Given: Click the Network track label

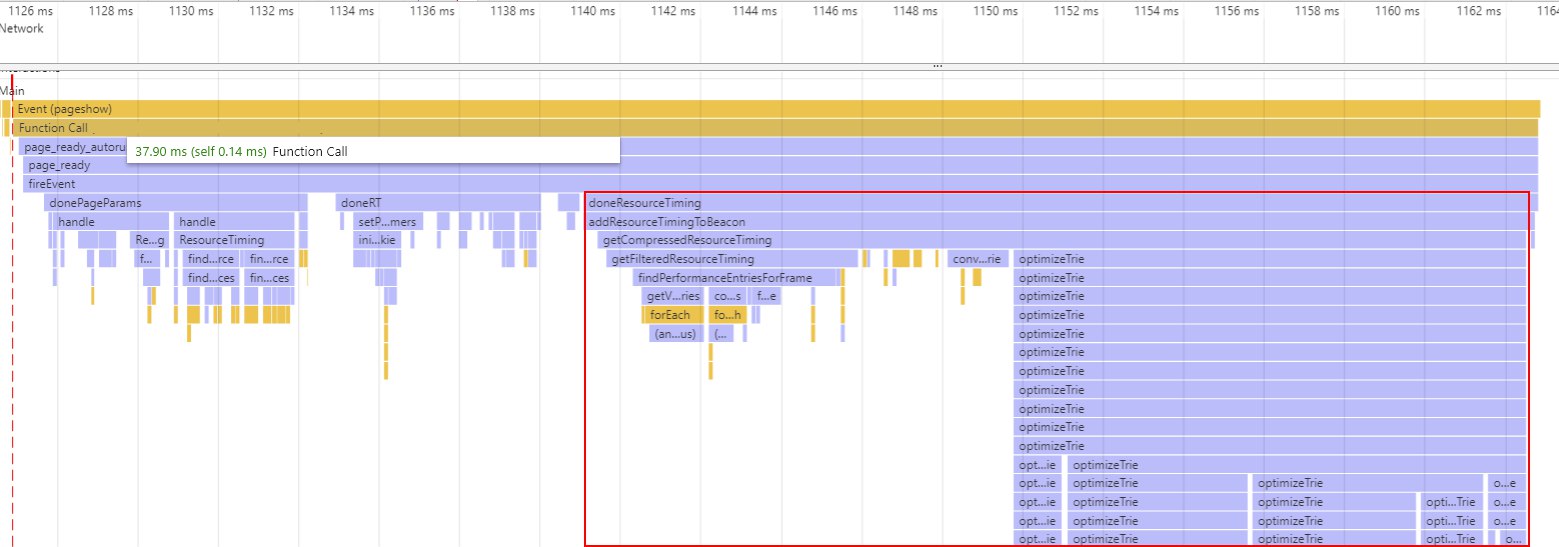Looking at the screenshot, I should (23, 28).
